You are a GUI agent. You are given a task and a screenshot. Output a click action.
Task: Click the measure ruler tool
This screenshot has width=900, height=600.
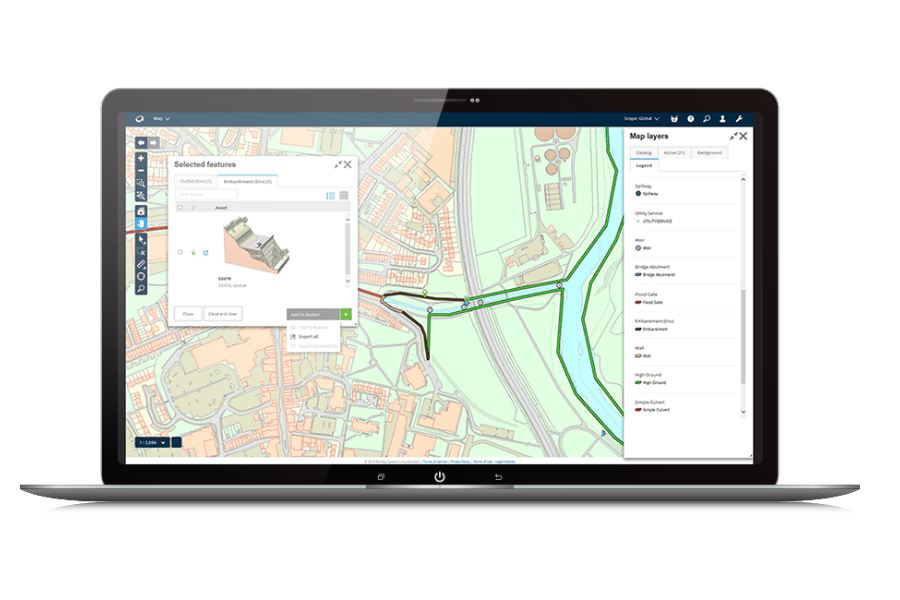pos(141,263)
